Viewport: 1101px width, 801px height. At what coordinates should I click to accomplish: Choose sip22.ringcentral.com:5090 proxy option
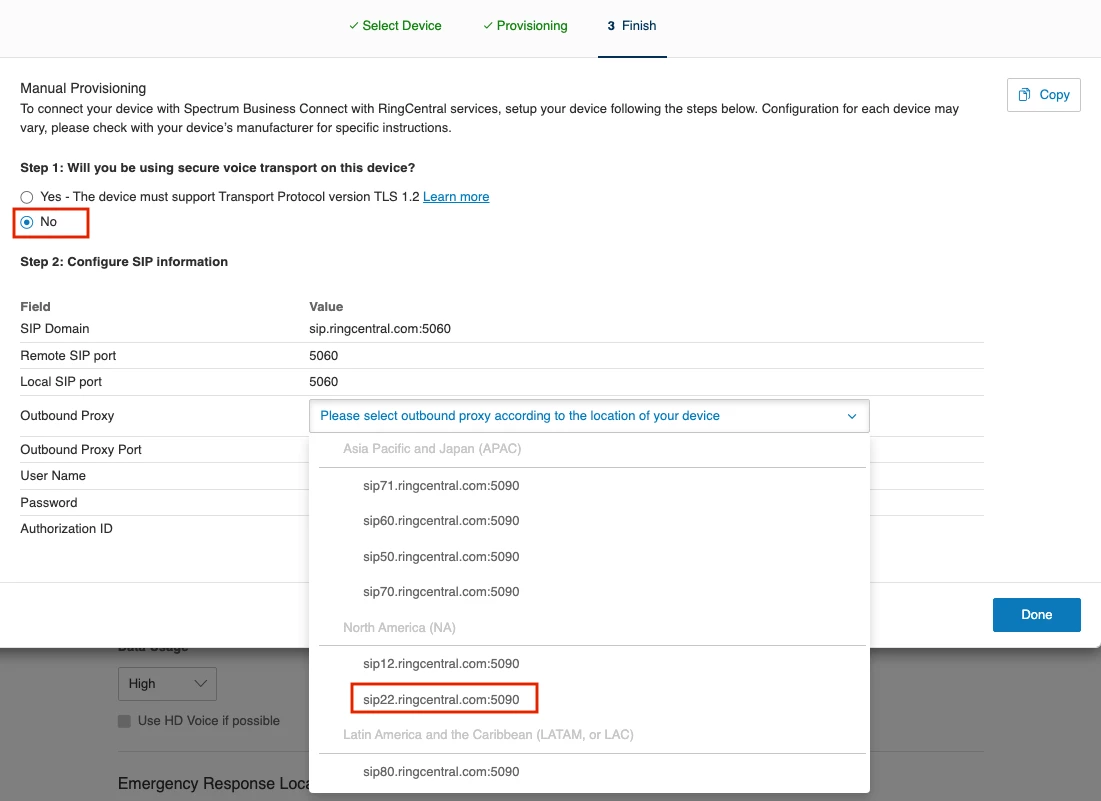coord(441,699)
